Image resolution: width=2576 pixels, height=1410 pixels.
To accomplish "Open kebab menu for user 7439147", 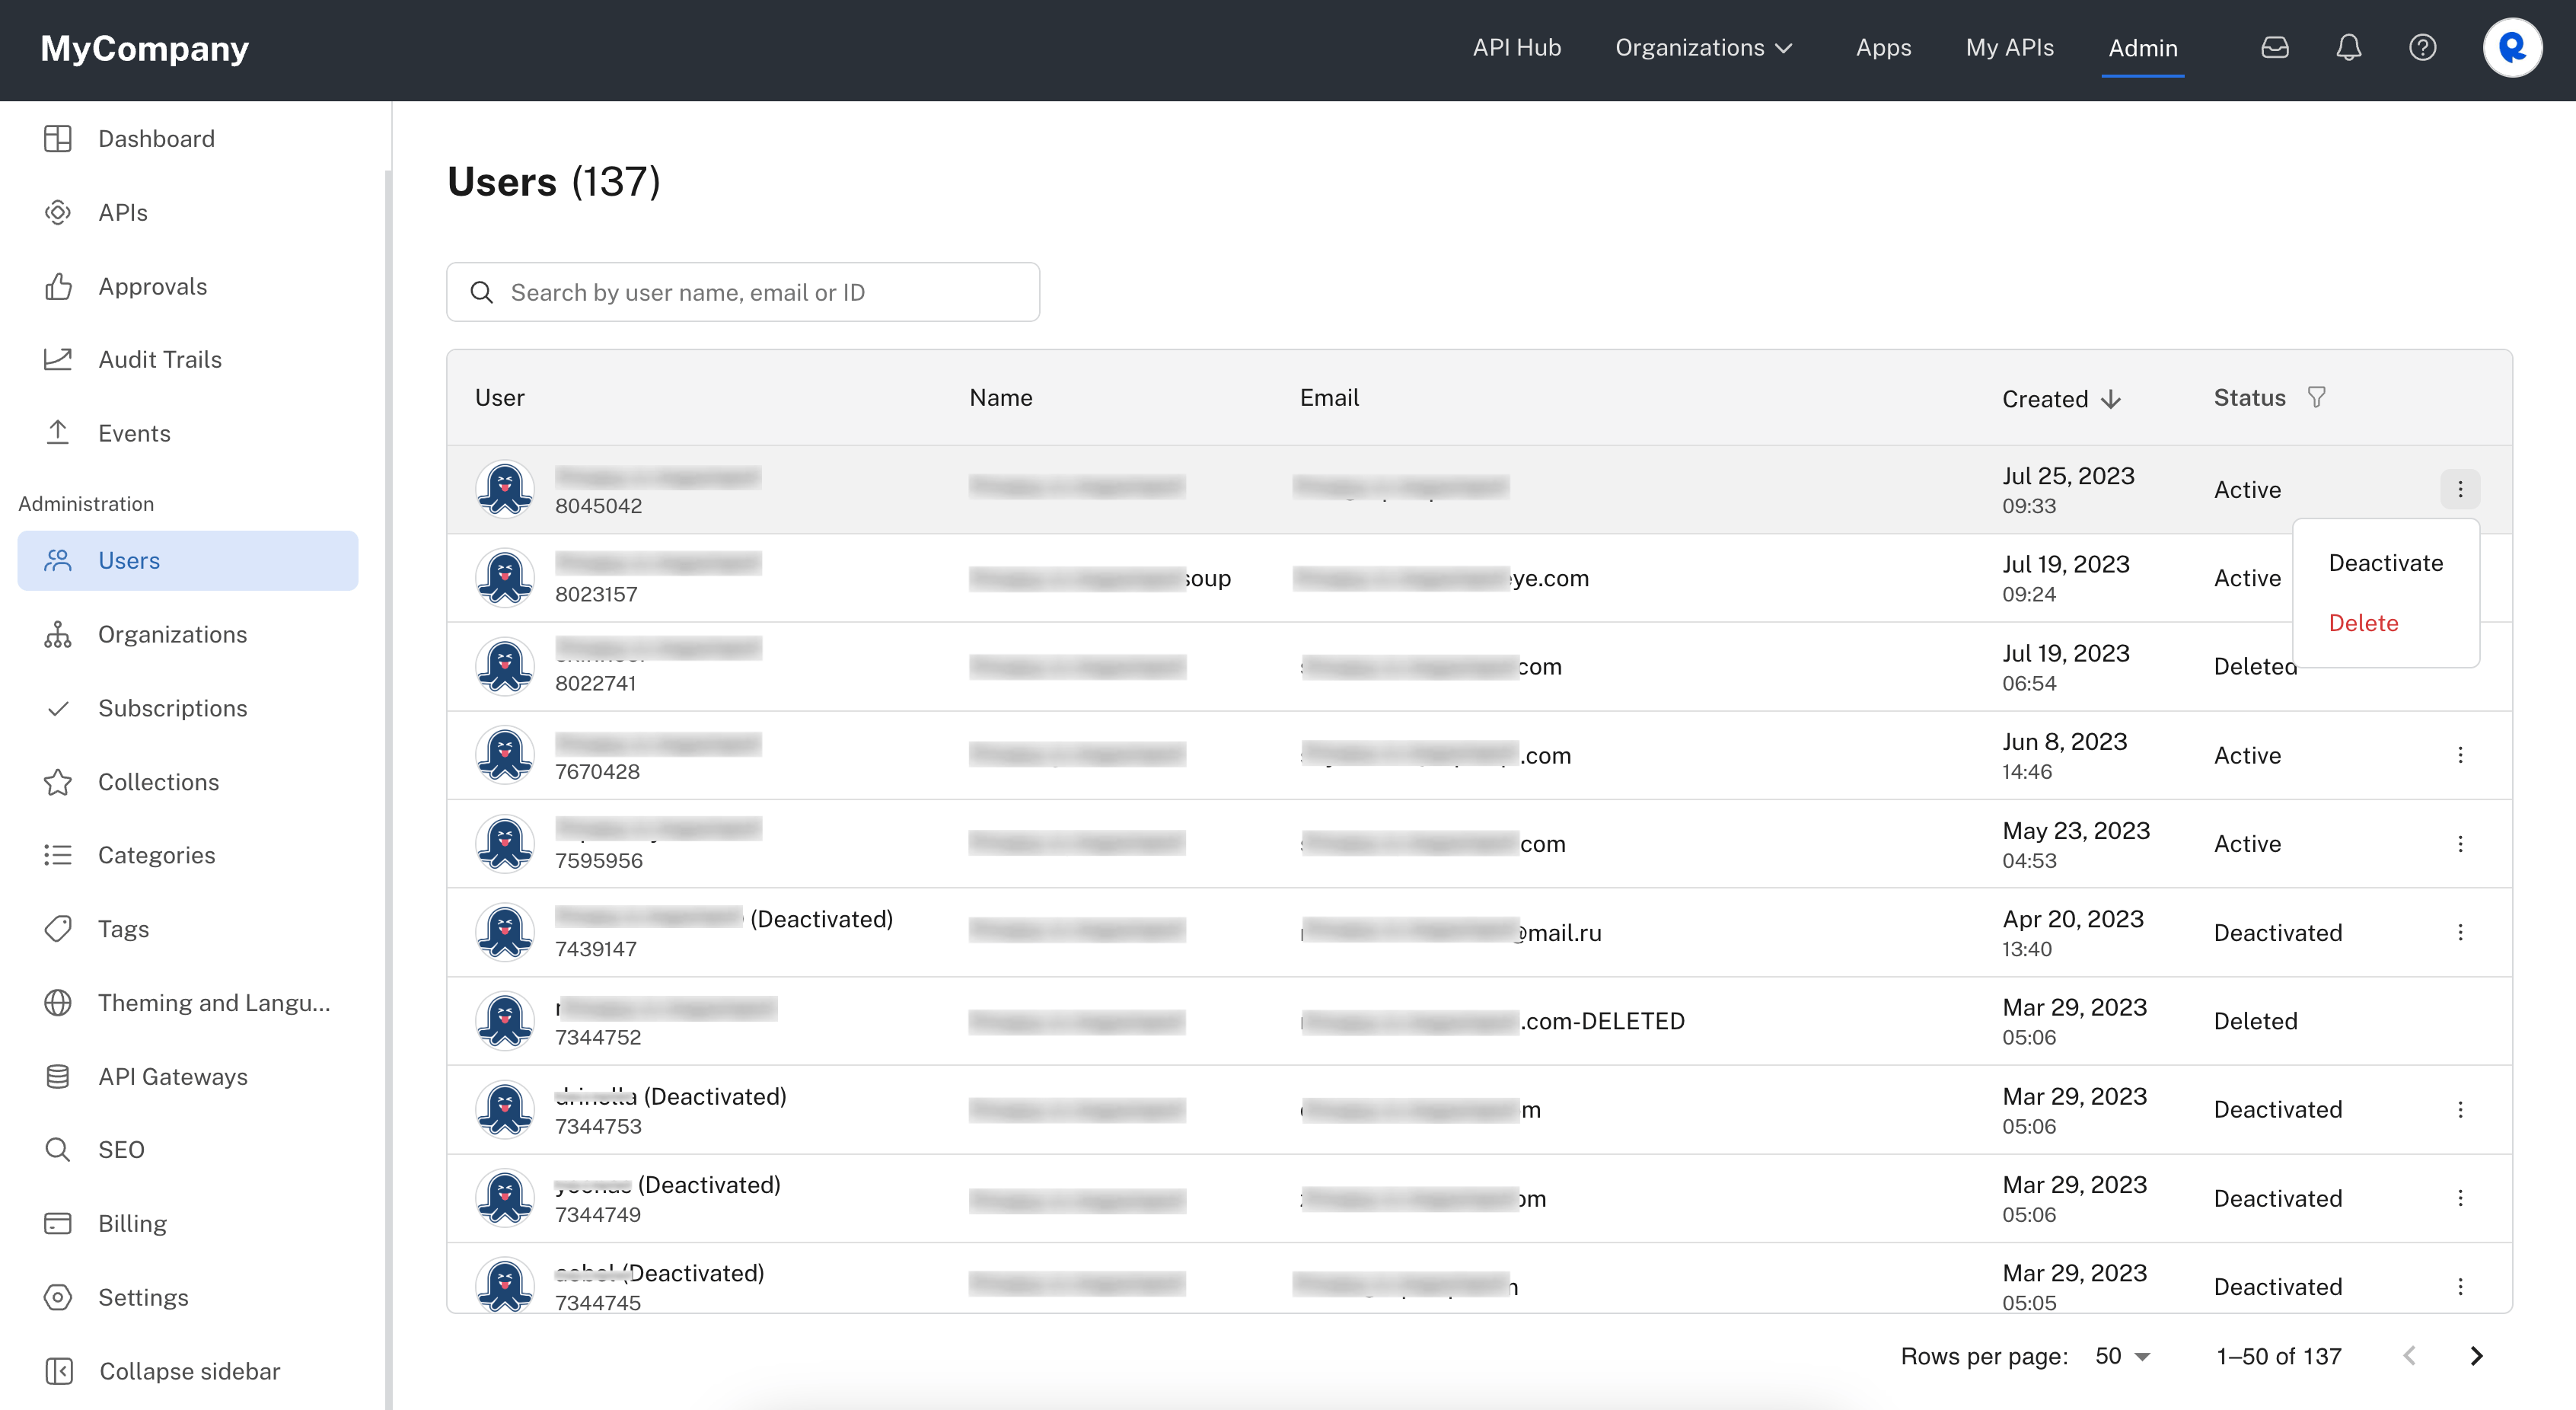I will click(x=2460, y=932).
